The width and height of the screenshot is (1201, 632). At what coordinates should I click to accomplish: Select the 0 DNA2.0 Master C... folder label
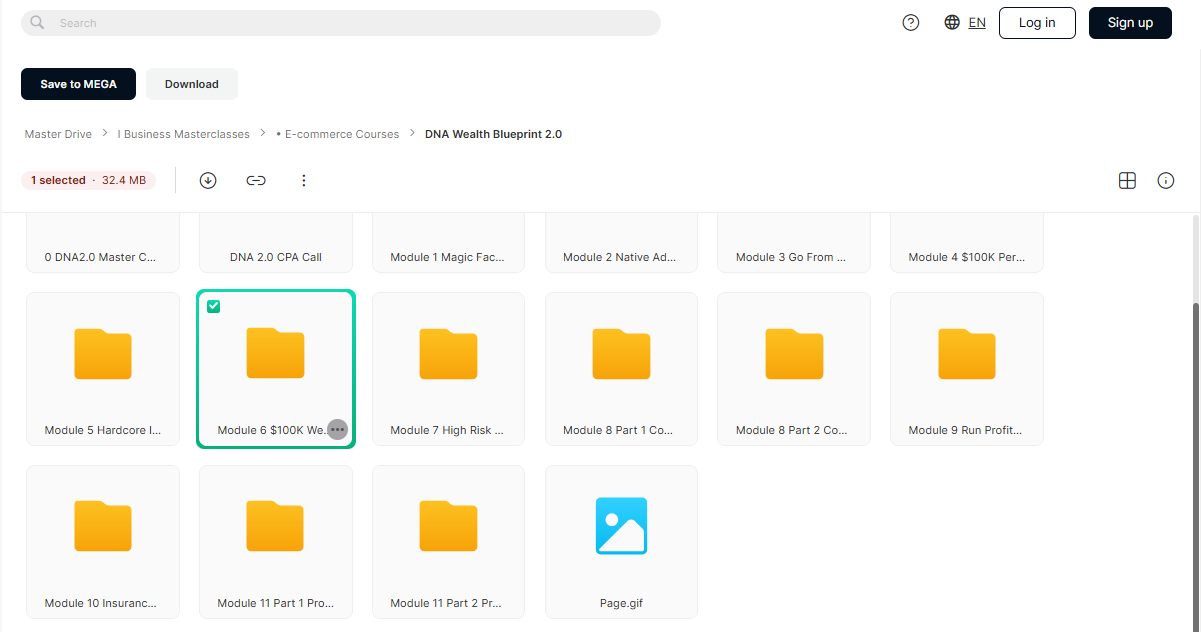[x=101, y=257]
